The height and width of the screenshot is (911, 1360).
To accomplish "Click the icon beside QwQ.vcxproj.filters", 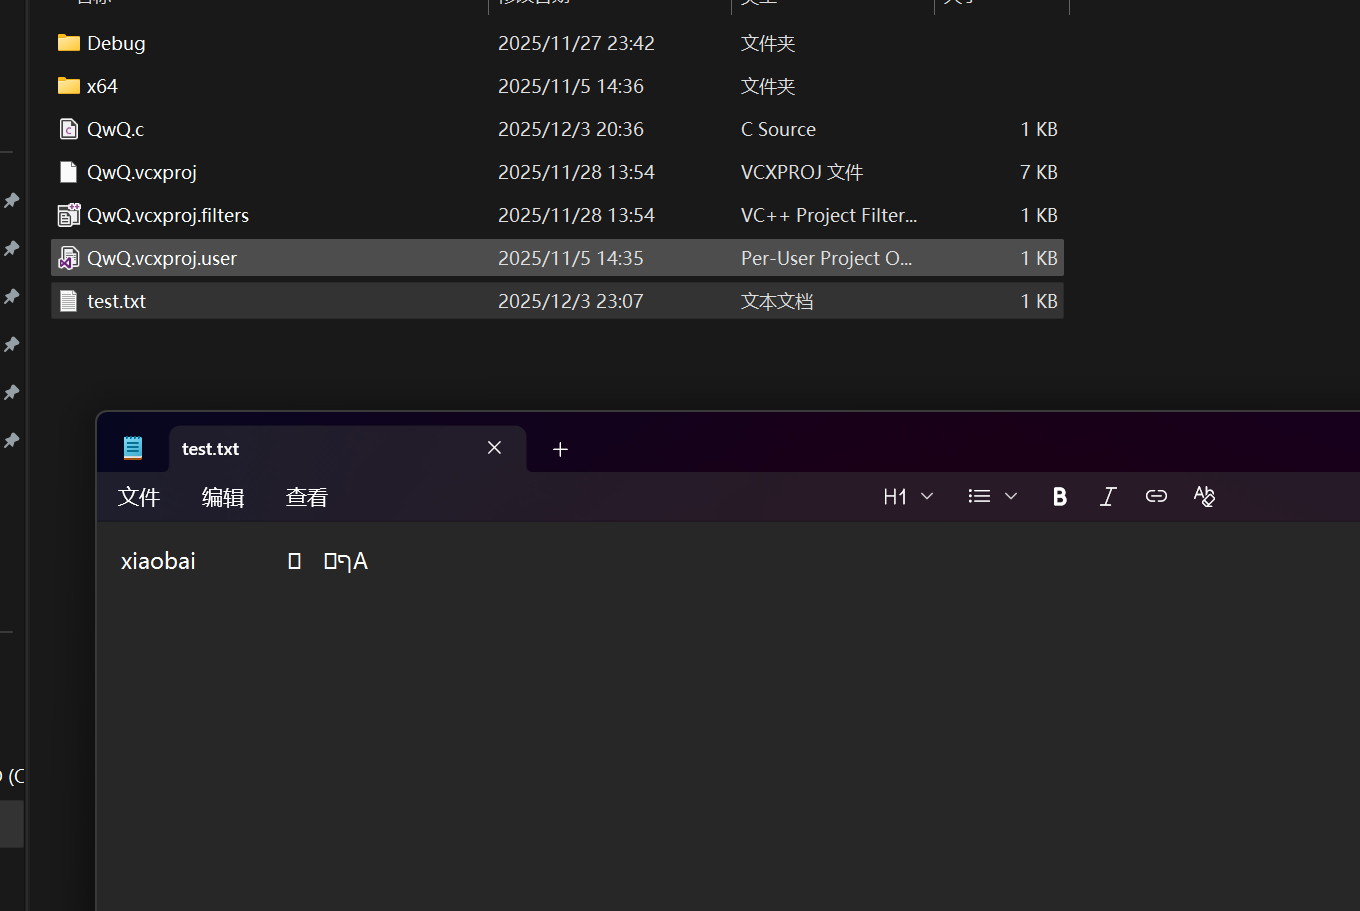I will (68, 215).
